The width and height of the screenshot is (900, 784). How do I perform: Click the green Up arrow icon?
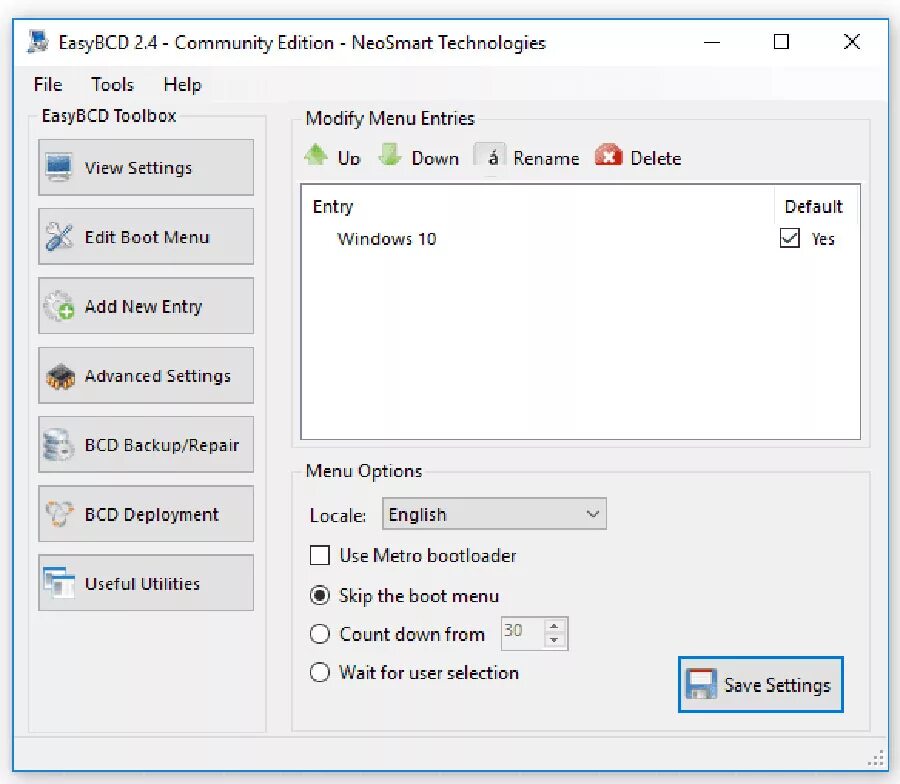pos(316,155)
